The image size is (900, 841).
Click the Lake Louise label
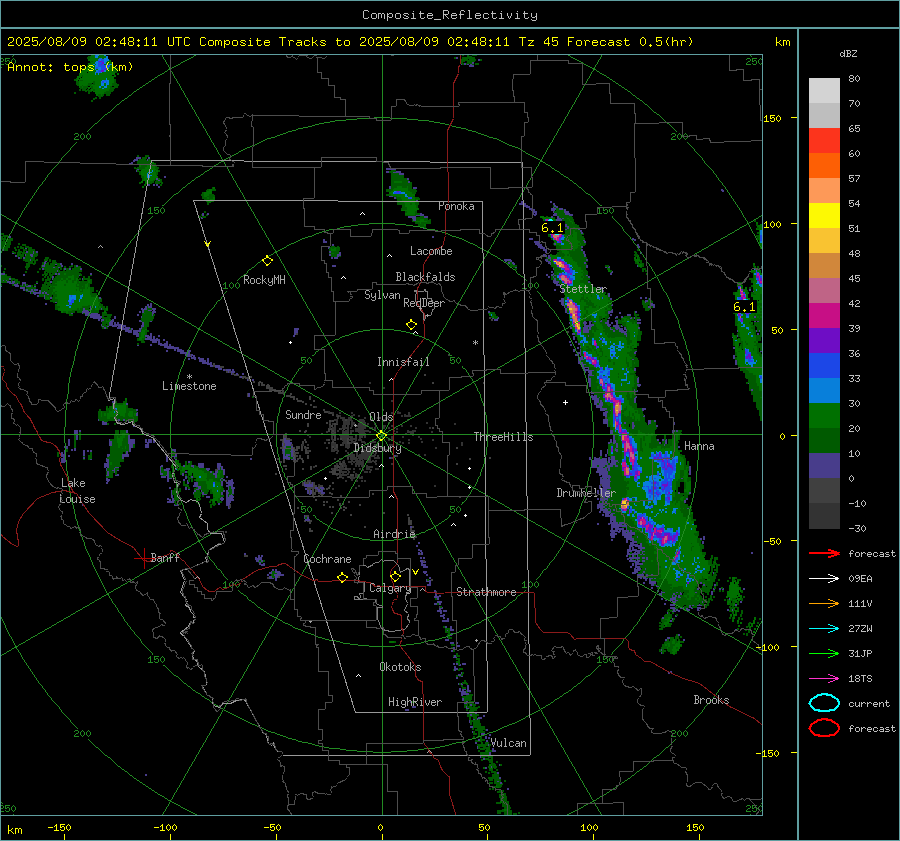[x=78, y=491]
